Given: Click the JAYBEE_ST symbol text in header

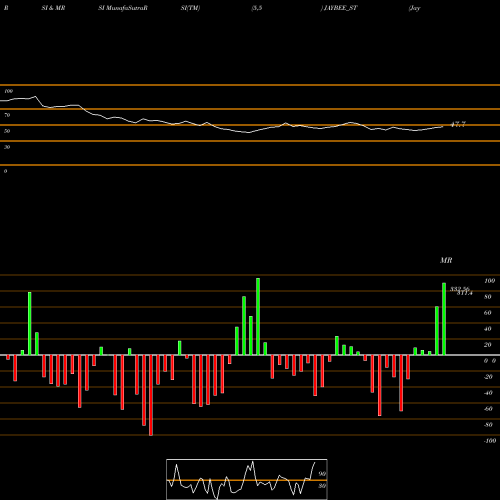Looking at the screenshot, I should [x=340, y=8].
